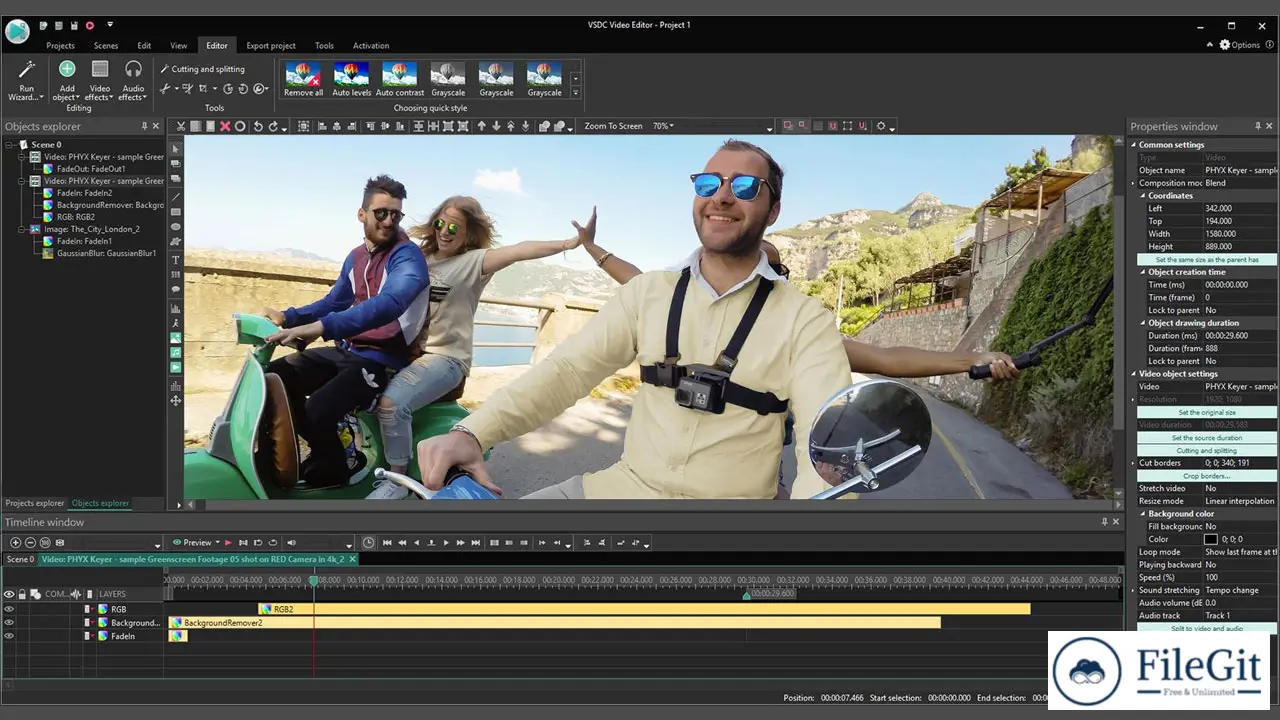Select the GaussianBlur: GaussianBlur1 tree item

pyautogui.click(x=99, y=253)
